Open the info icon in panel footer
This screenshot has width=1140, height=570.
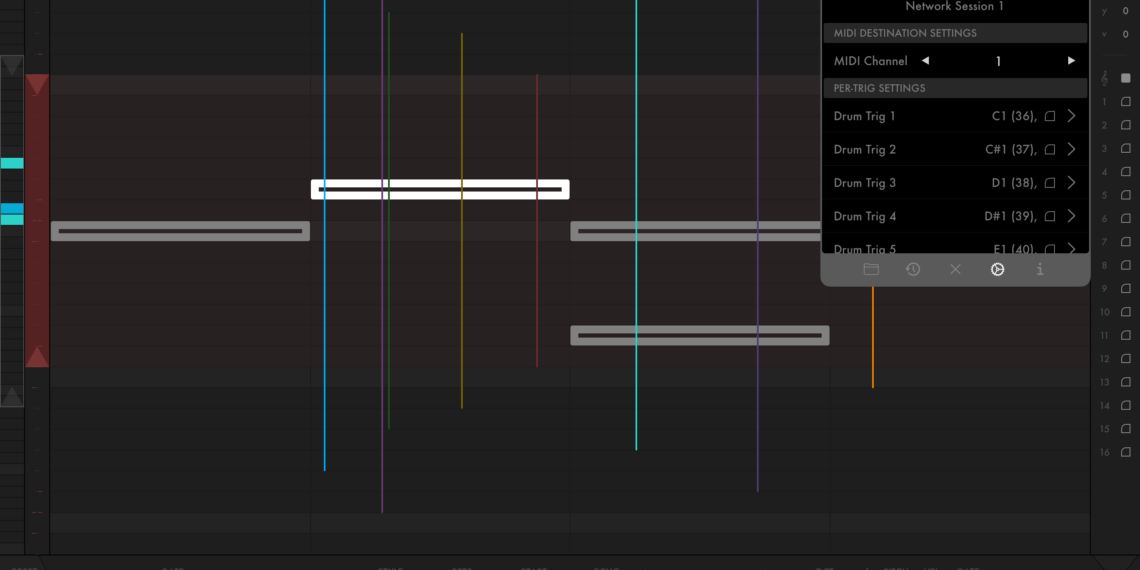[x=1040, y=269]
